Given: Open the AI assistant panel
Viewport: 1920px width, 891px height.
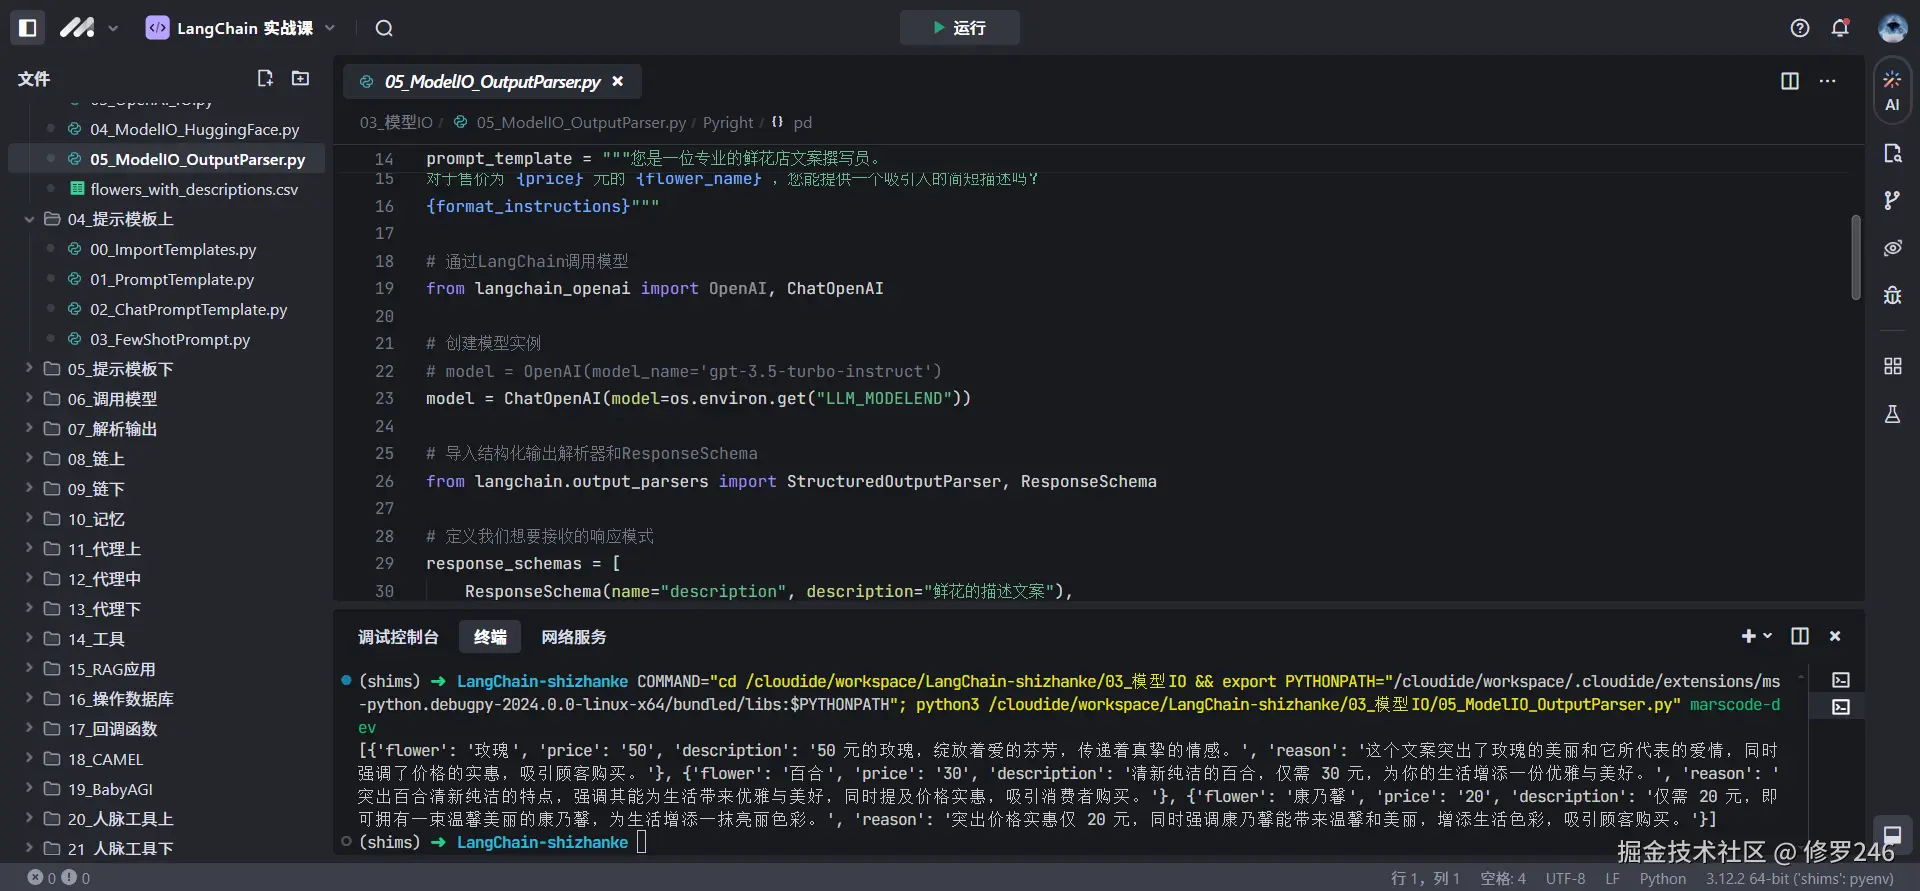Looking at the screenshot, I should 1892,90.
